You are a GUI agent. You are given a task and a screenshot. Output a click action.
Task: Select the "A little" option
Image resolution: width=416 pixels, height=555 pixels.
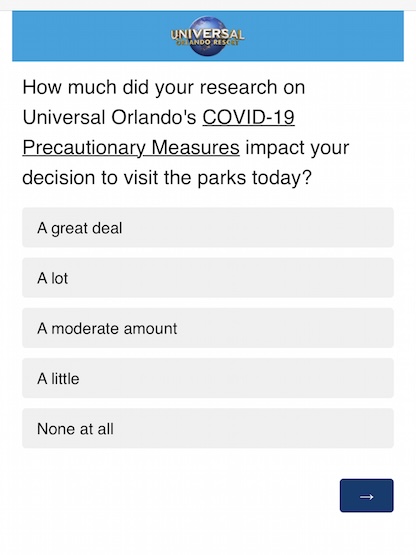[208, 378]
